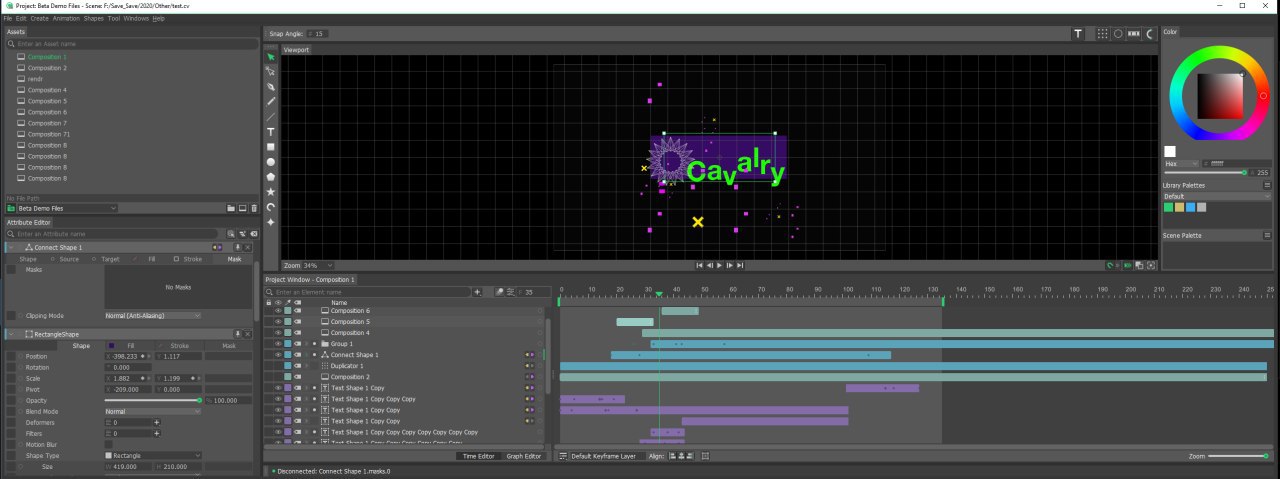Open the Shapes menu
Screen dimensions: 1280x479
93,18
